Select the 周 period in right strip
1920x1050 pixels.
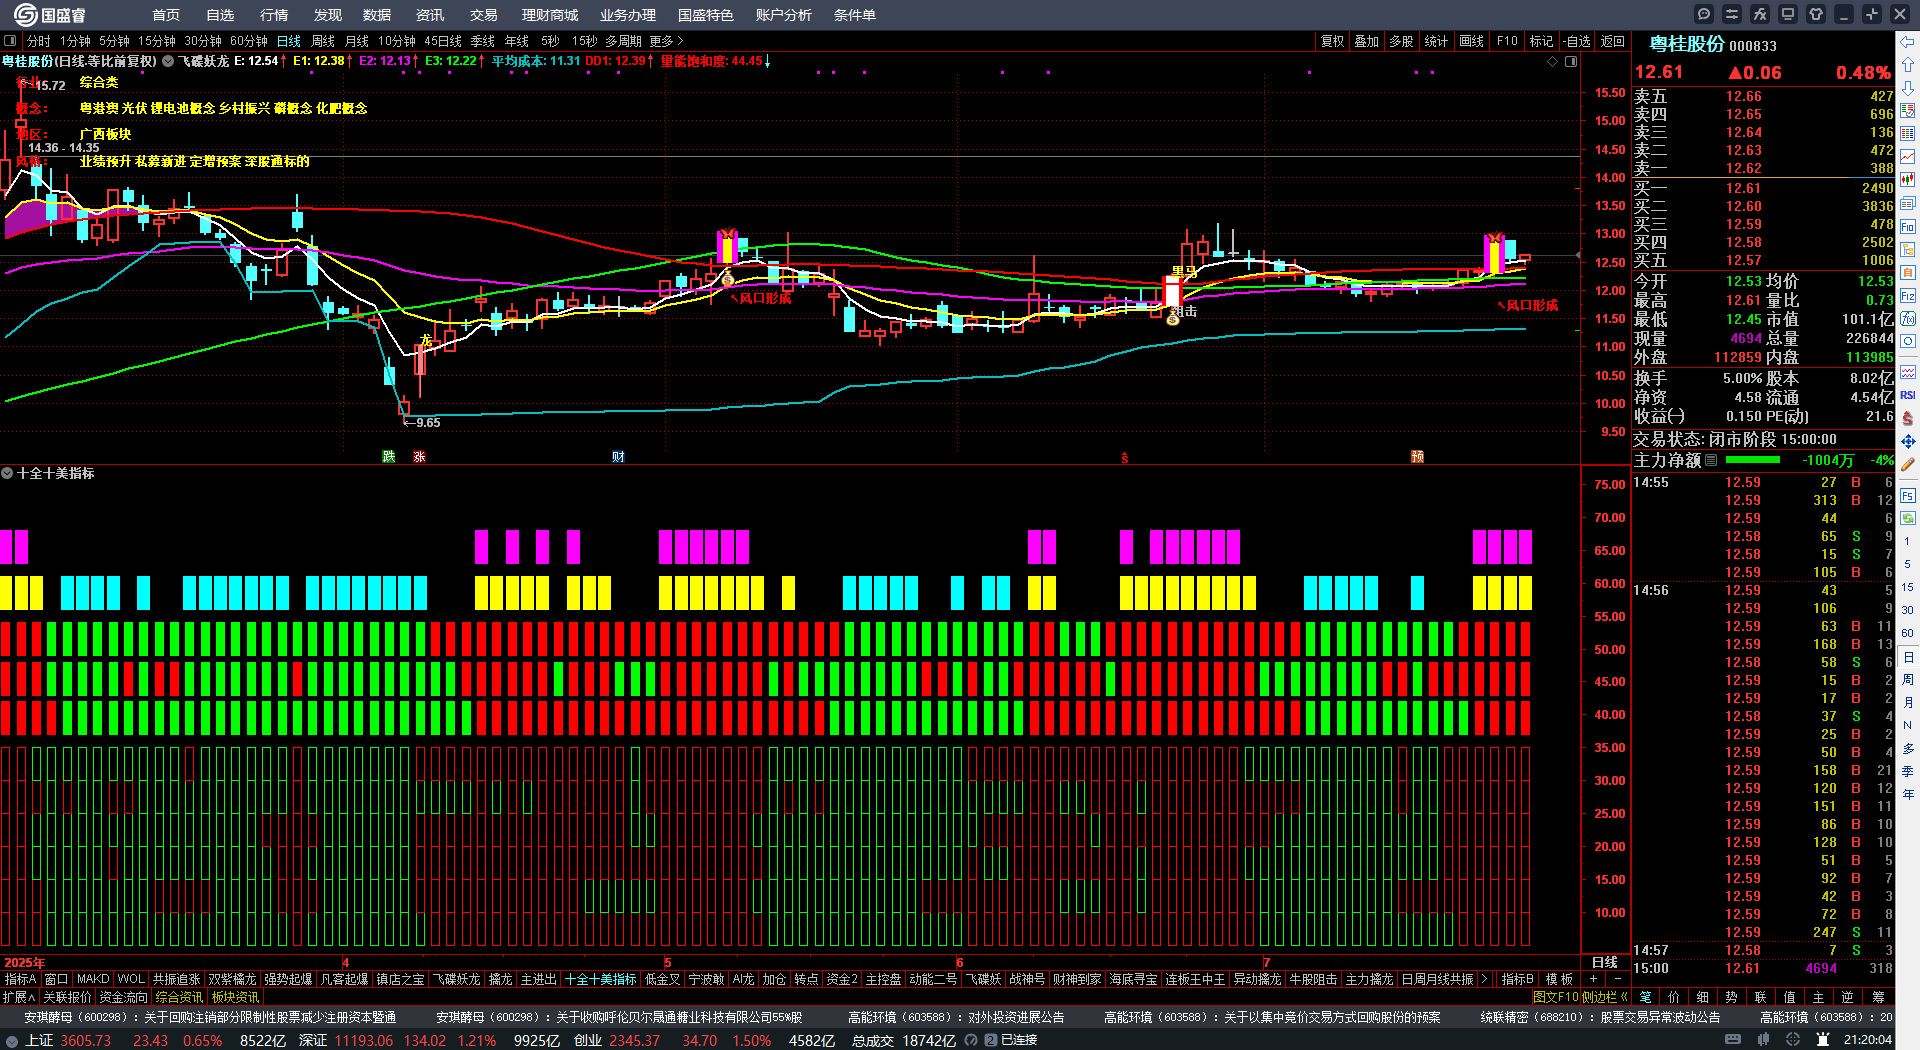(1908, 680)
